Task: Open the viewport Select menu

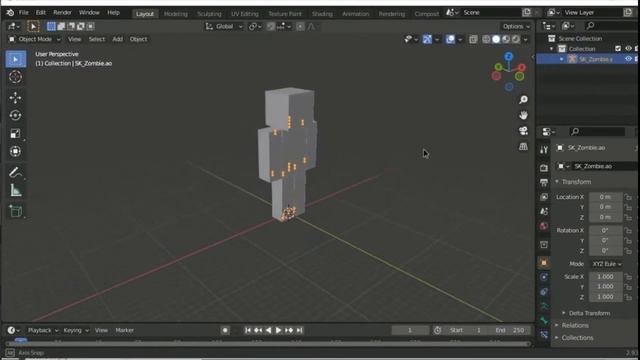Action: click(97, 39)
